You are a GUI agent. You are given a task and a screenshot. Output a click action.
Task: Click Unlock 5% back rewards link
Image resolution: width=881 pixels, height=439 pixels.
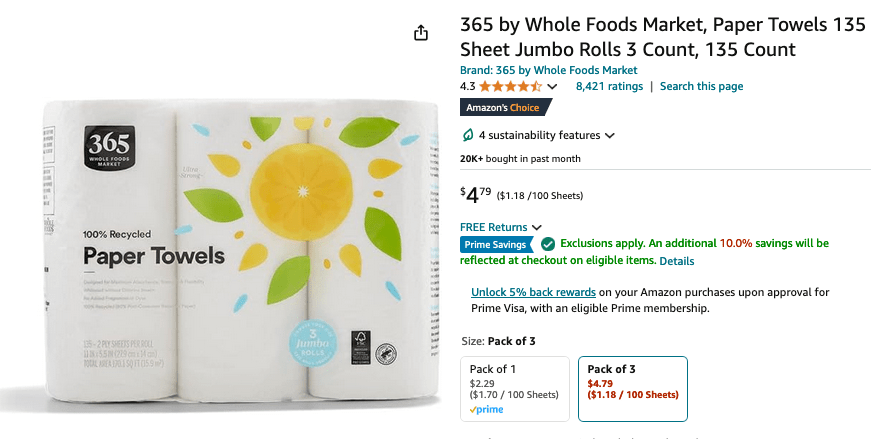pyautogui.click(x=533, y=292)
